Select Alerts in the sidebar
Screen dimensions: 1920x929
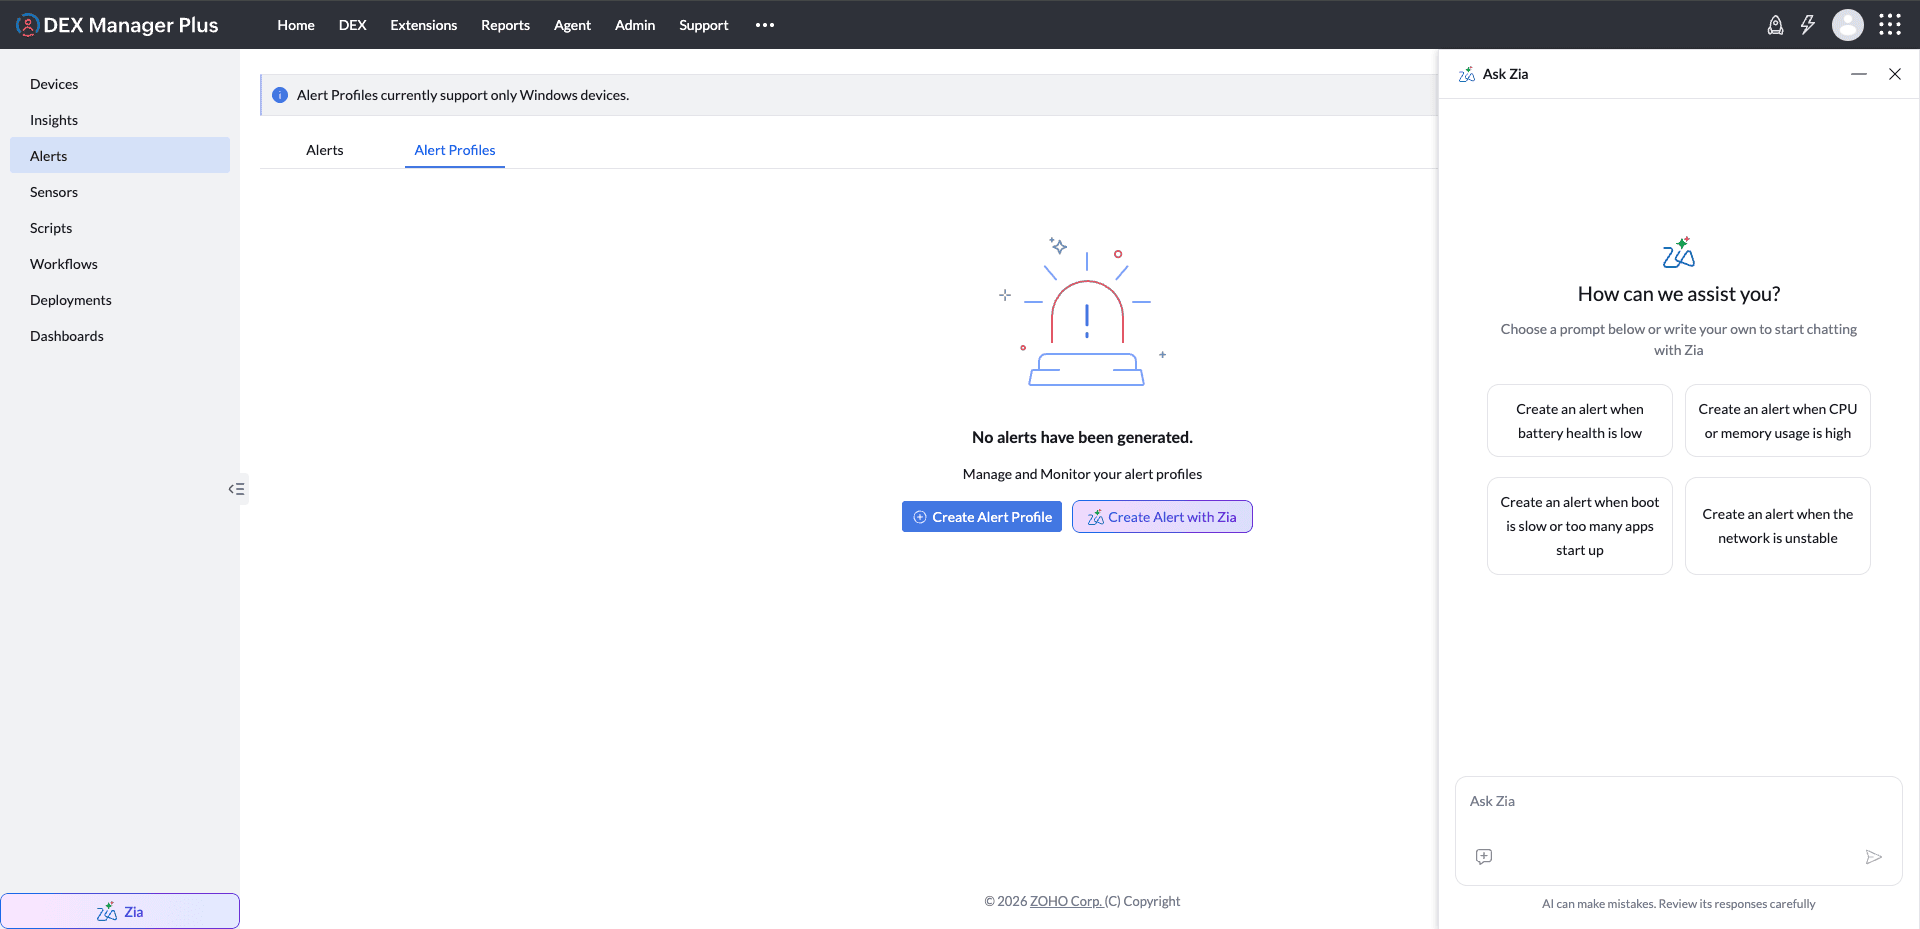point(120,155)
